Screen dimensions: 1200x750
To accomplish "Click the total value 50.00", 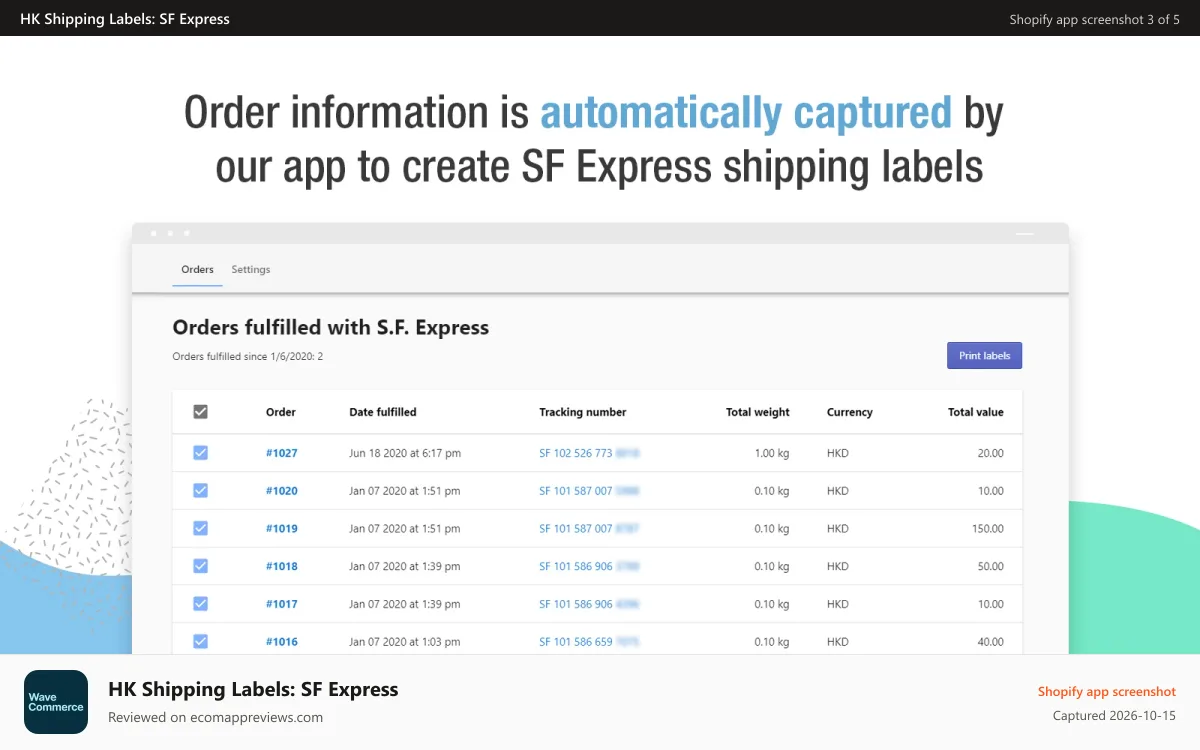I will (x=991, y=566).
